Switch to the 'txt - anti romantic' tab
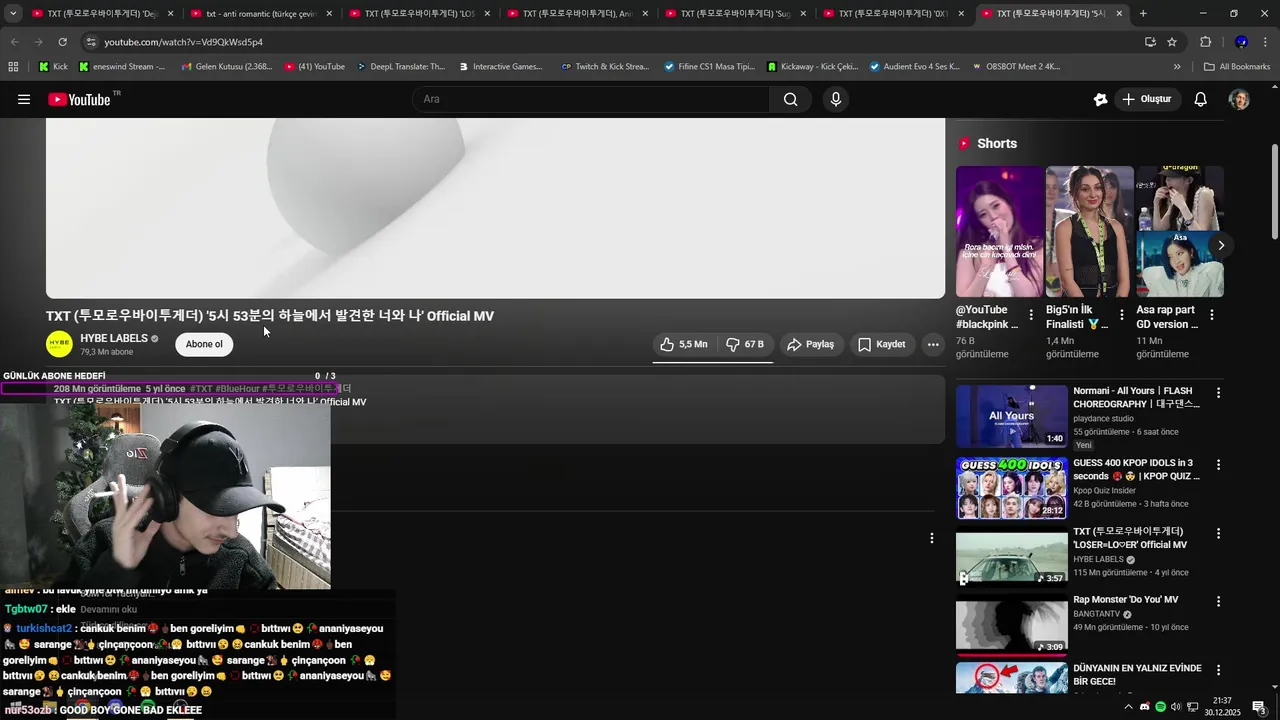This screenshot has width=1280, height=720. tap(262, 14)
